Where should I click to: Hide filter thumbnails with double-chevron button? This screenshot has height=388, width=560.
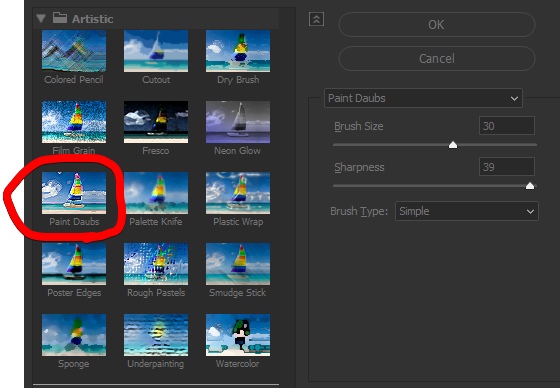pyautogui.click(x=316, y=19)
